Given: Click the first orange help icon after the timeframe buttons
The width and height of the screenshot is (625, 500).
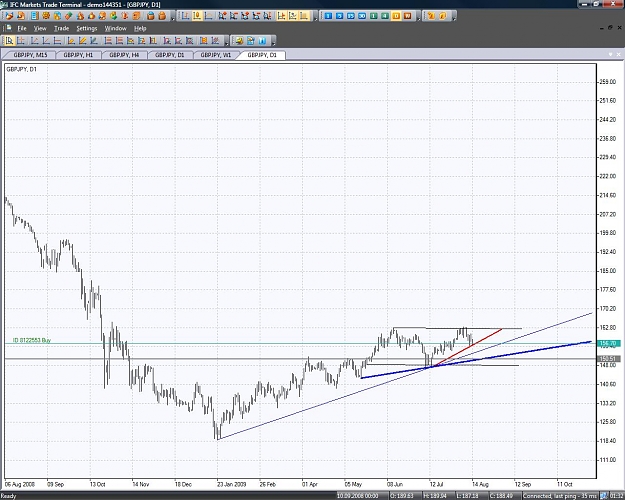Looking at the screenshot, I should pyautogui.click(x=431, y=16).
